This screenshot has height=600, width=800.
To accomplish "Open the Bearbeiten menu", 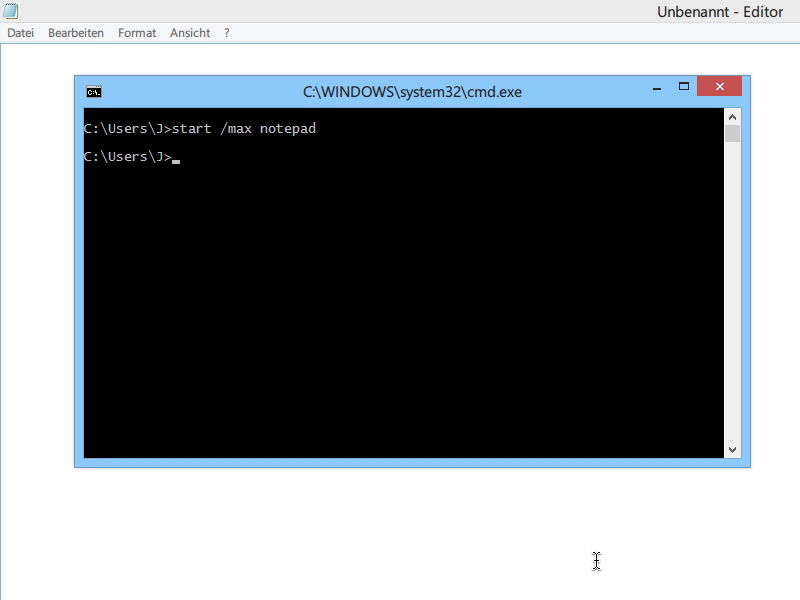I will (x=76, y=33).
